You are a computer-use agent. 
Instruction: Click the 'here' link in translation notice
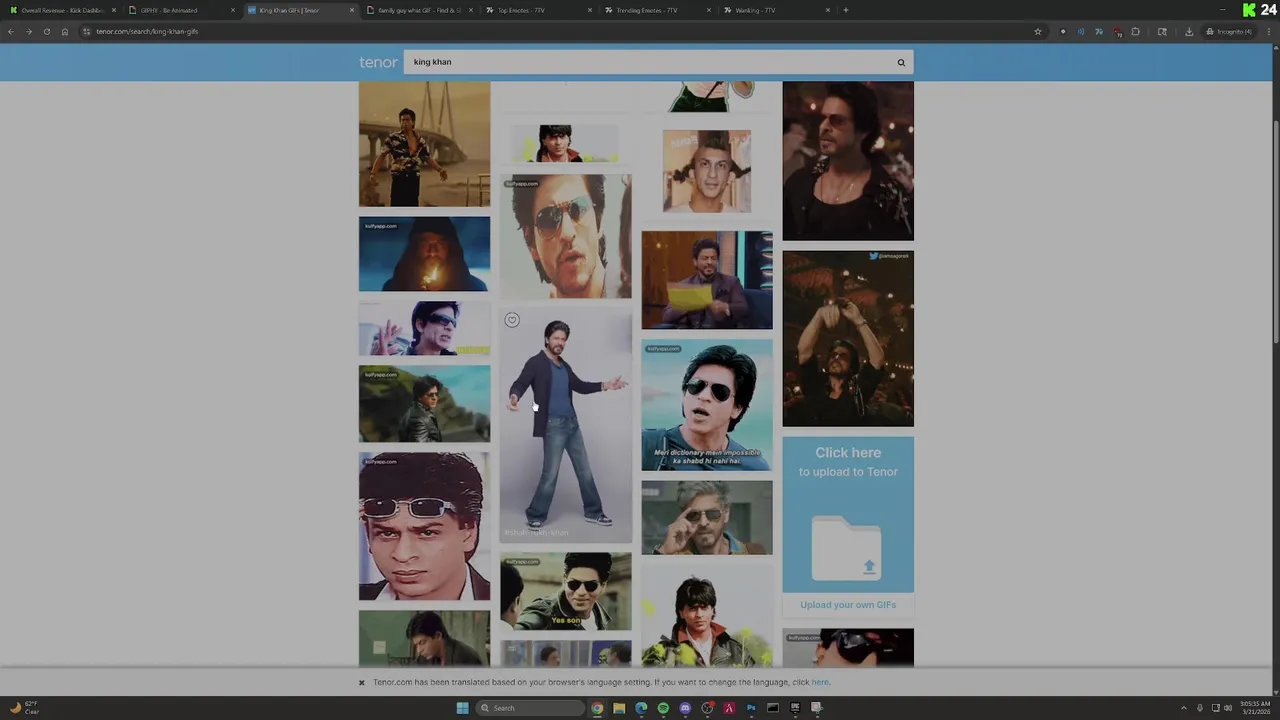[x=820, y=683]
